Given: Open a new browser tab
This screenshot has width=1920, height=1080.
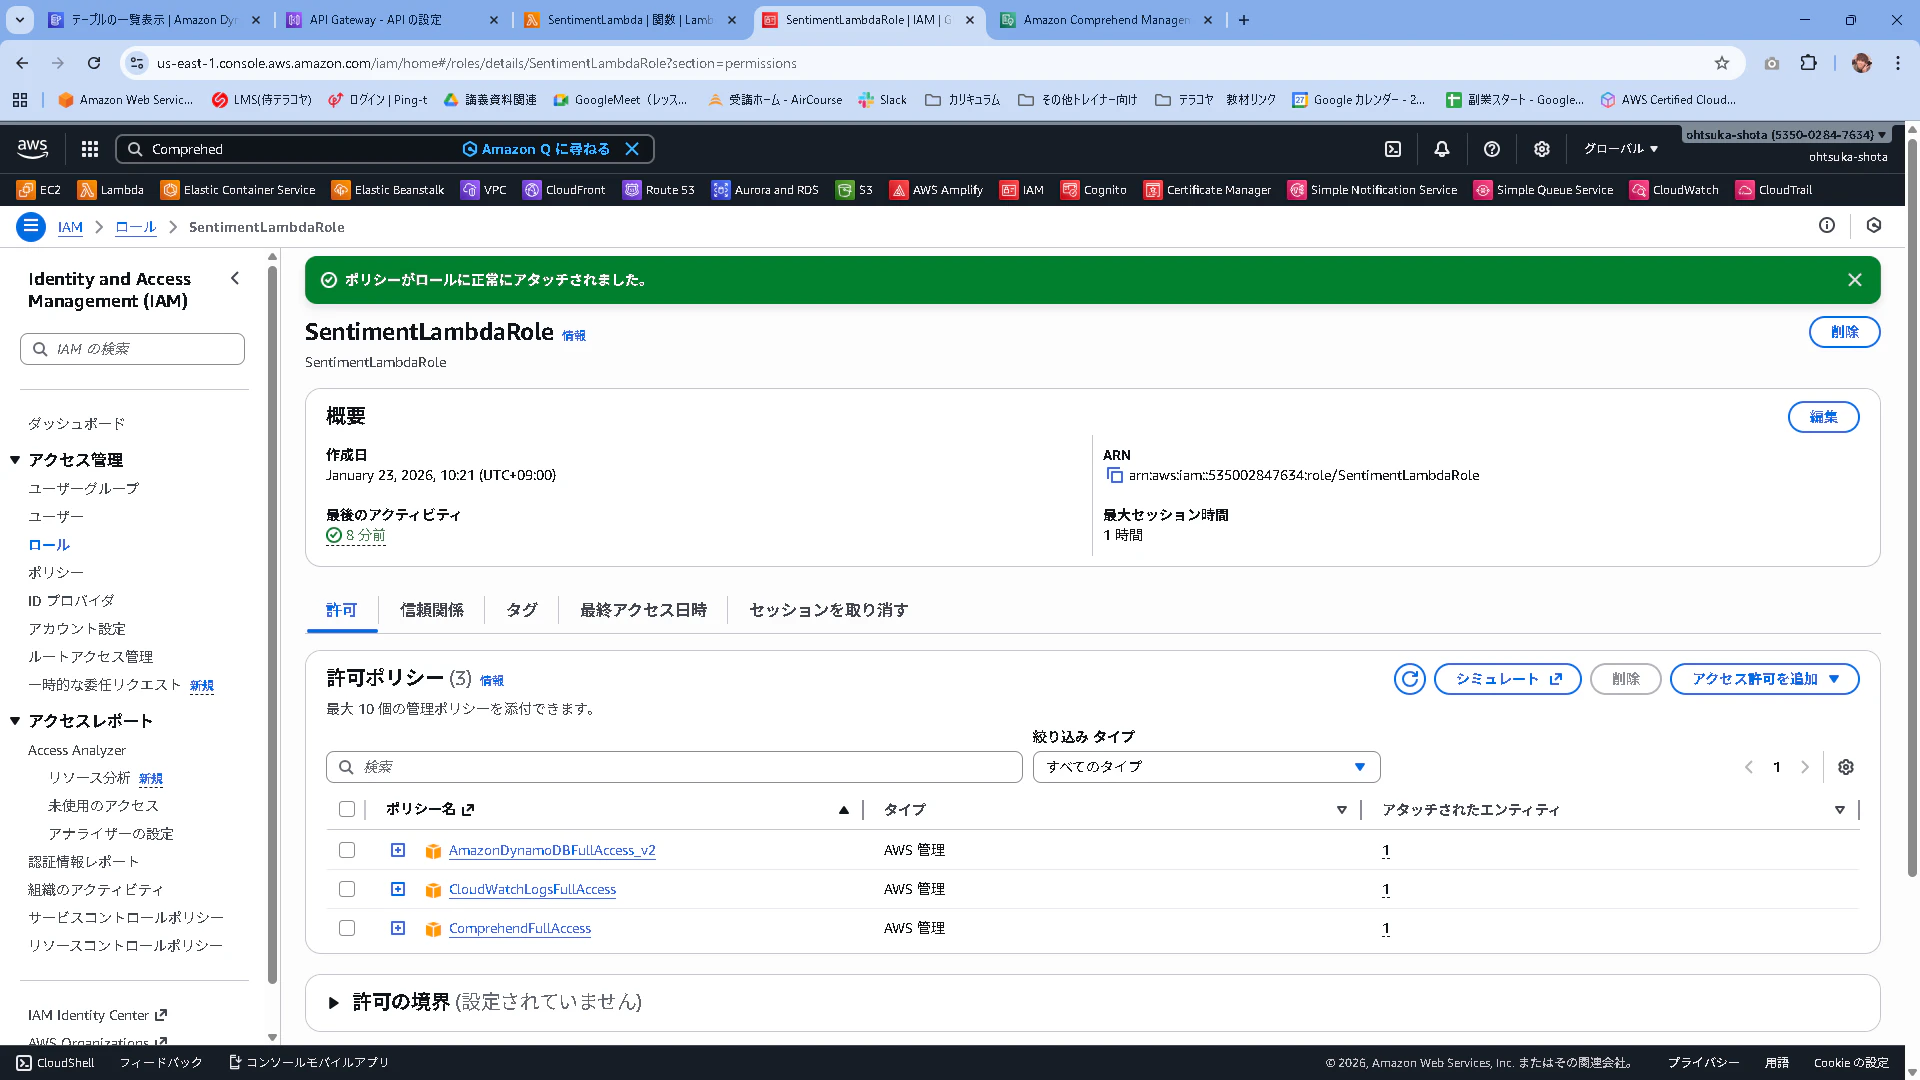Looking at the screenshot, I should [1244, 20].
